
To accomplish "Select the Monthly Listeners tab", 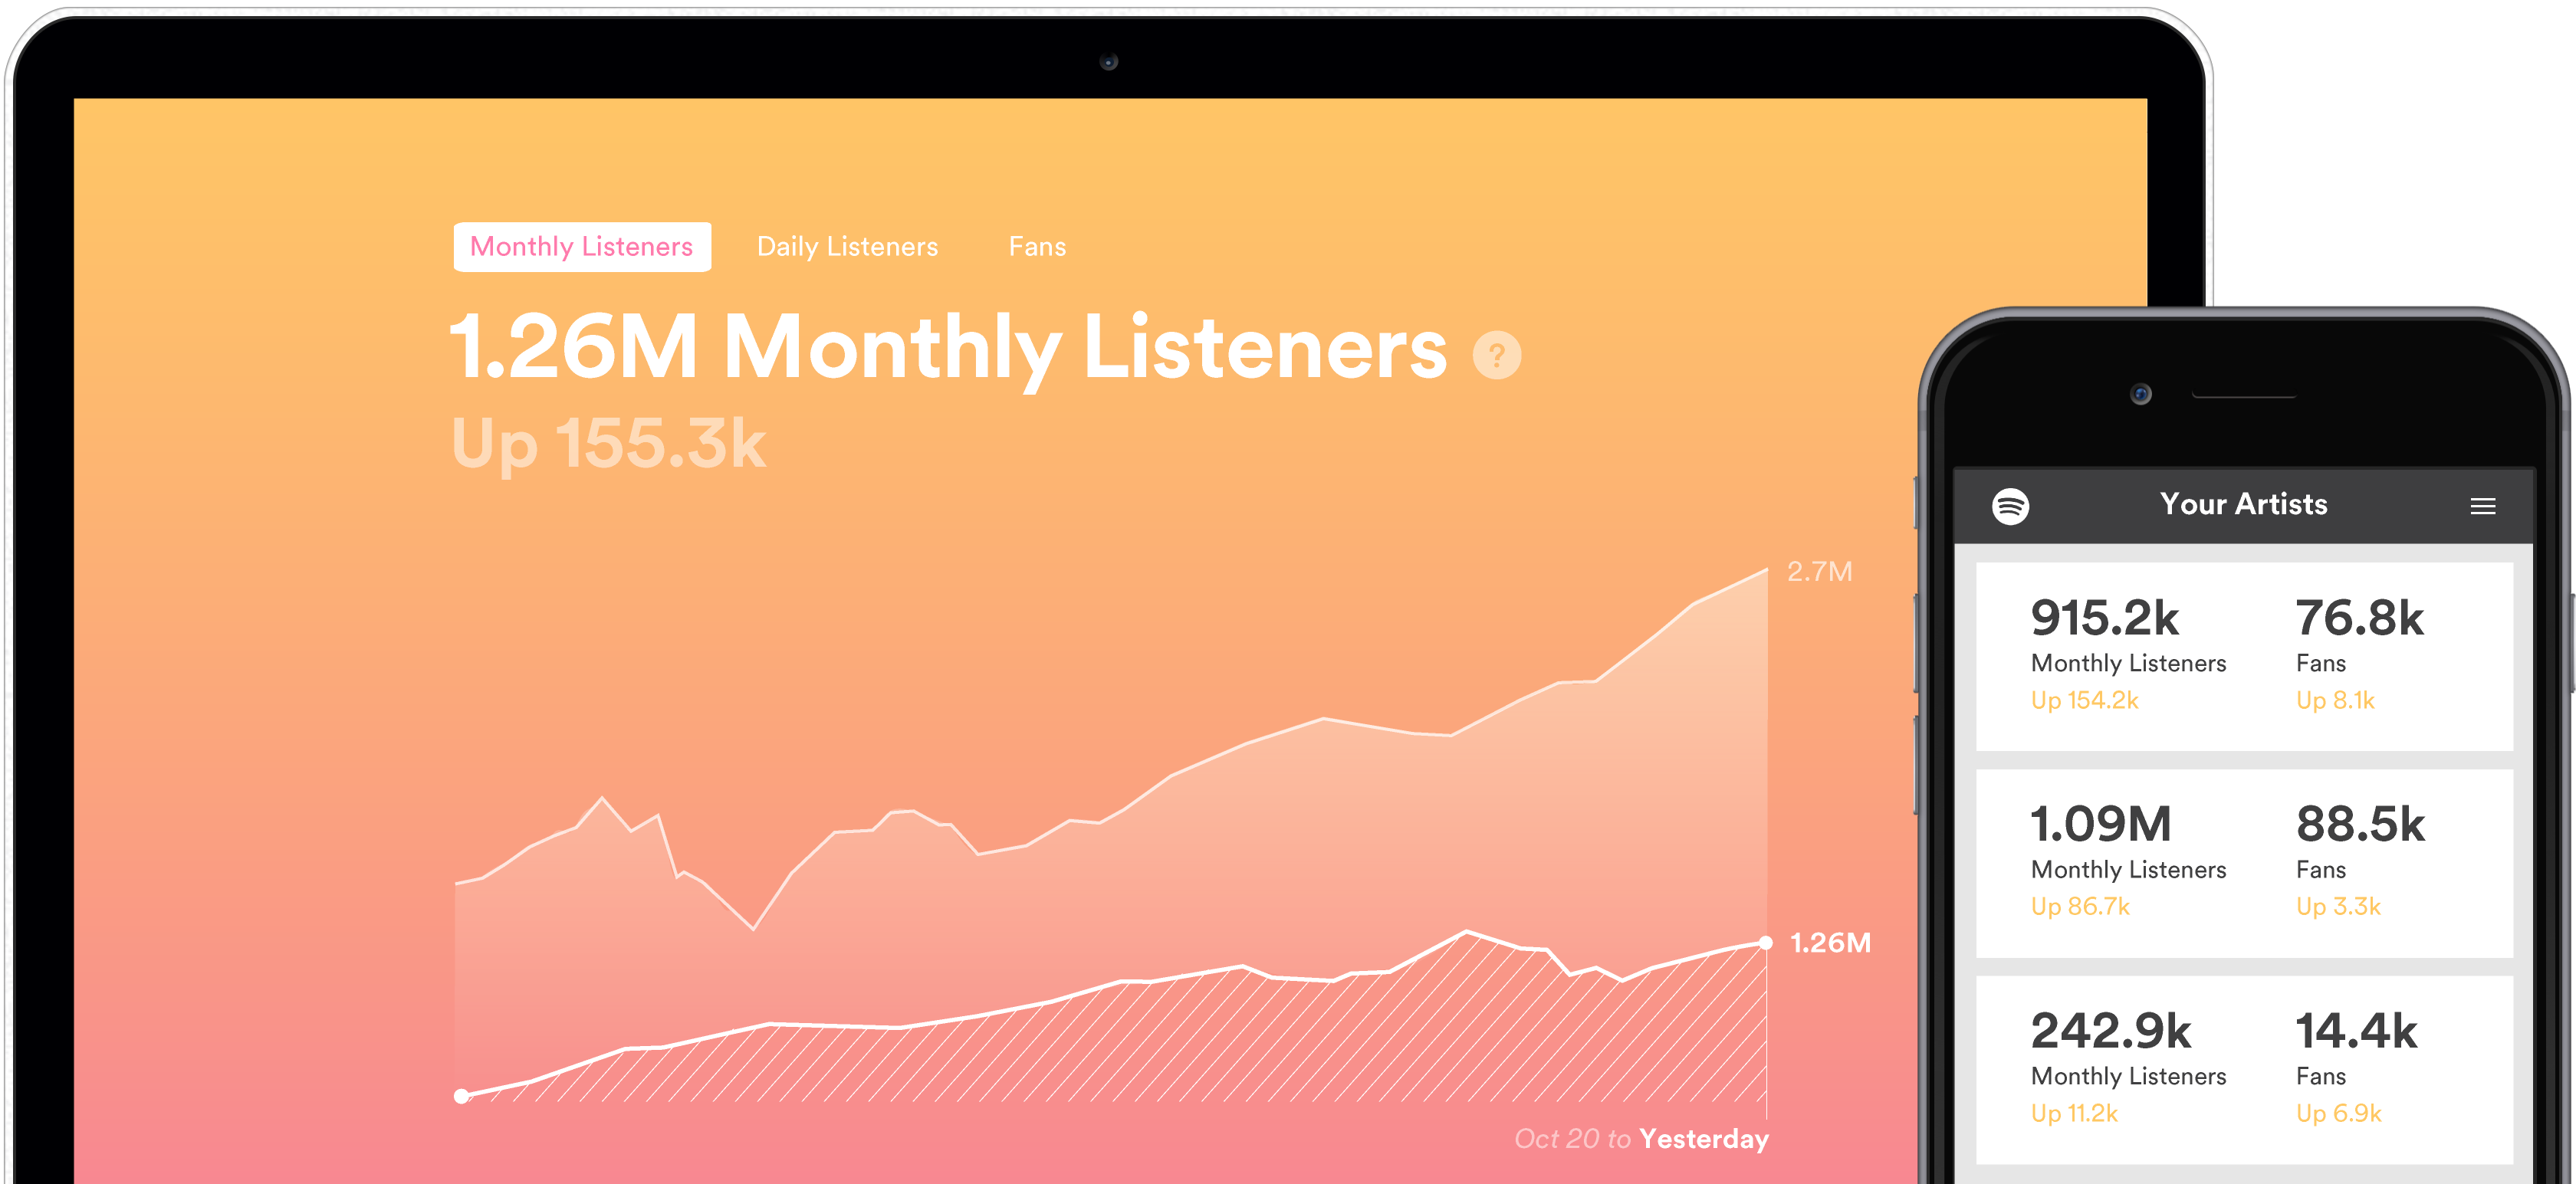I will pos(583,246).
